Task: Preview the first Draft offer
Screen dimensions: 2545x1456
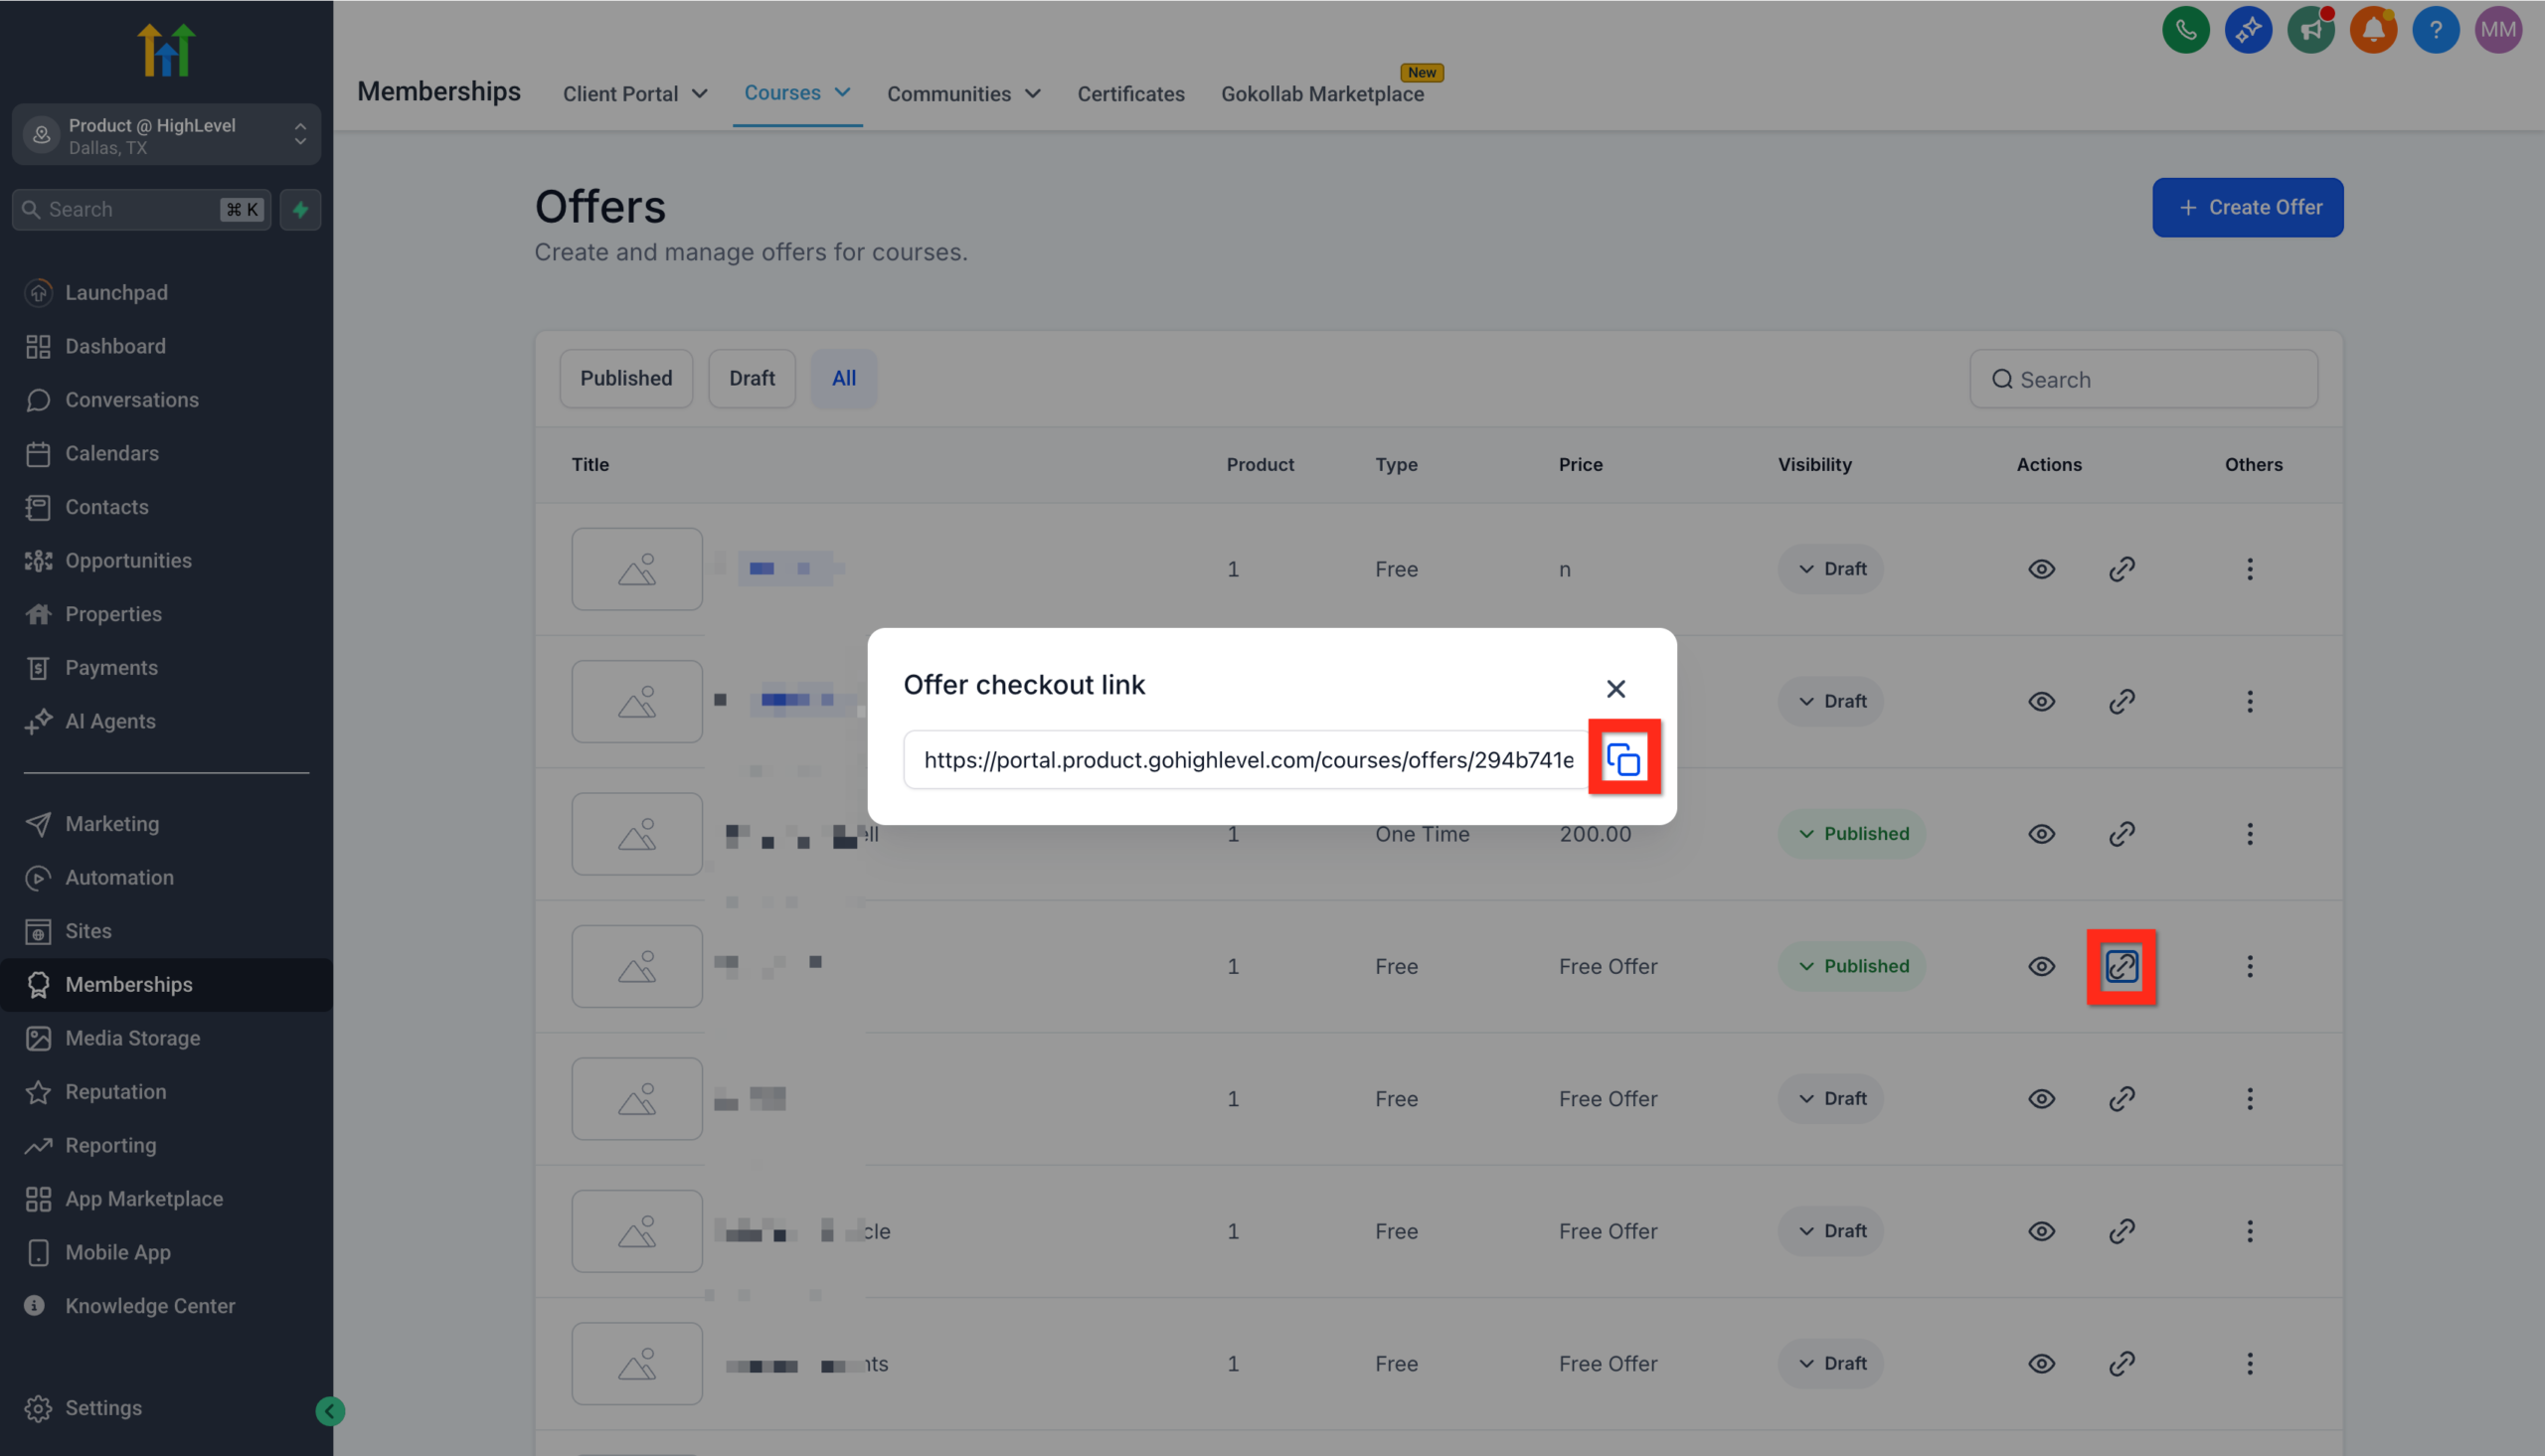Action: pyautogui.click(x=2041, y=568)
